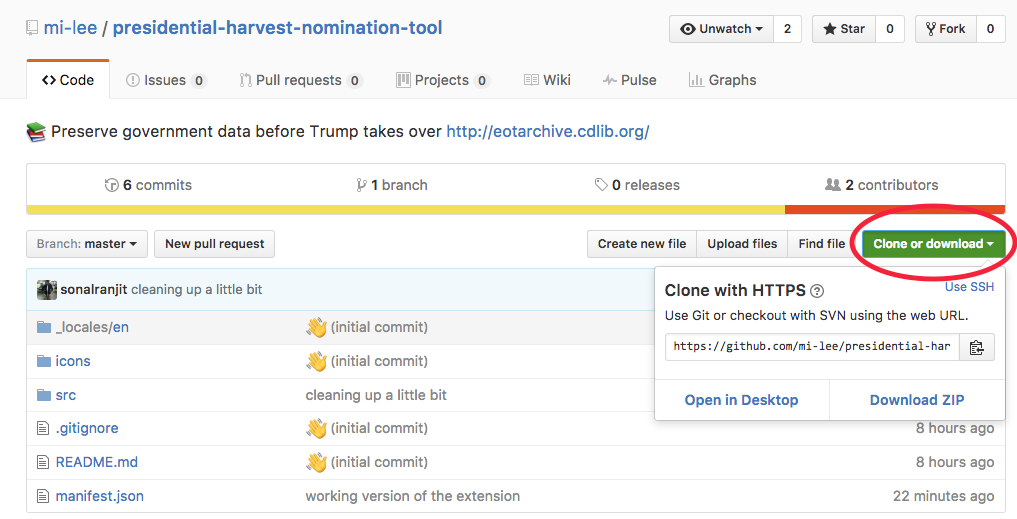The image size is (1017, 519).
Task: Switch to the Issues tab
Action: [166, 80]
